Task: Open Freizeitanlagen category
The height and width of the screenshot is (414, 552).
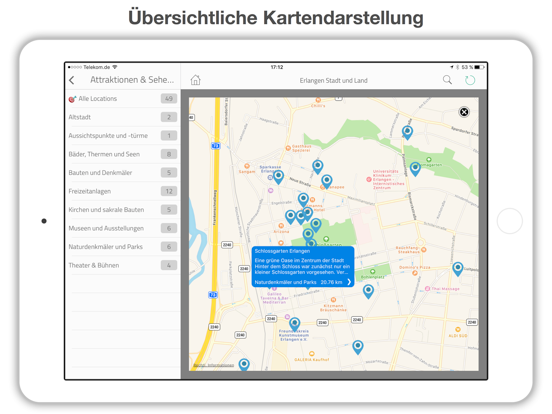Action: [123, 191]
